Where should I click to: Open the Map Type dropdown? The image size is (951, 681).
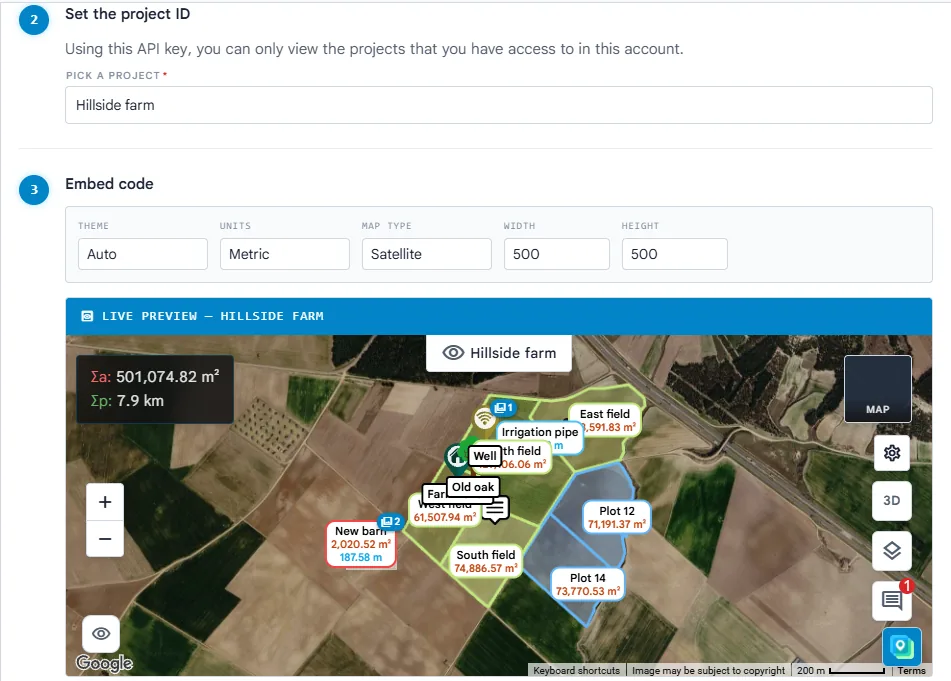tap(426, 254)
